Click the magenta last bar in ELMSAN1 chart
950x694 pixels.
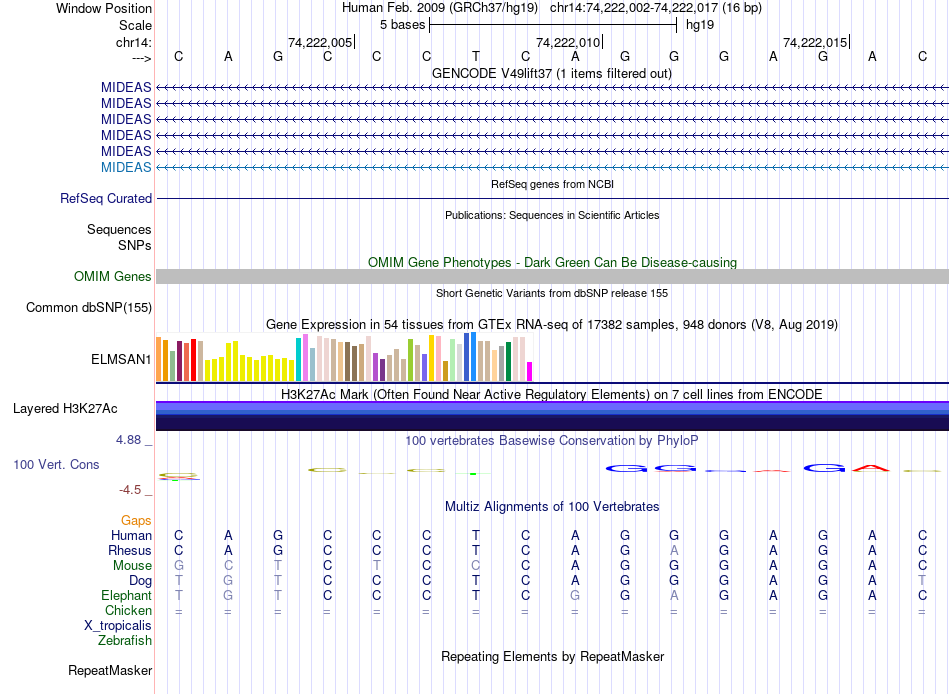point(530,372)
